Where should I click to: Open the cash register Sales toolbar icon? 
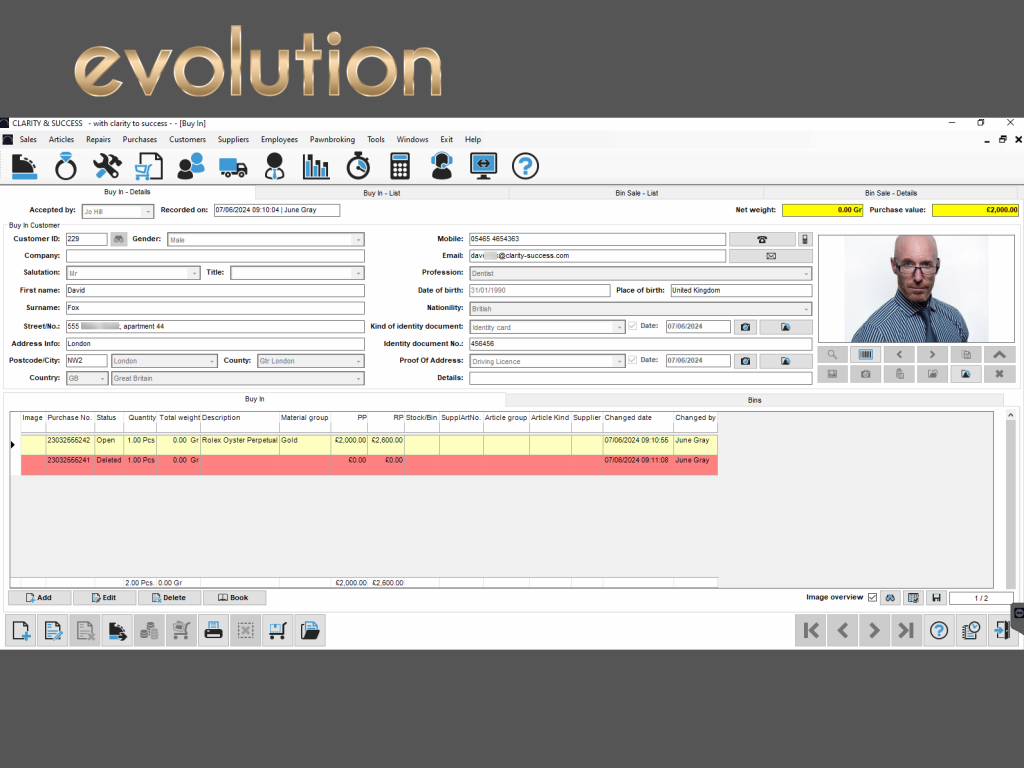[x=24, y=166]
